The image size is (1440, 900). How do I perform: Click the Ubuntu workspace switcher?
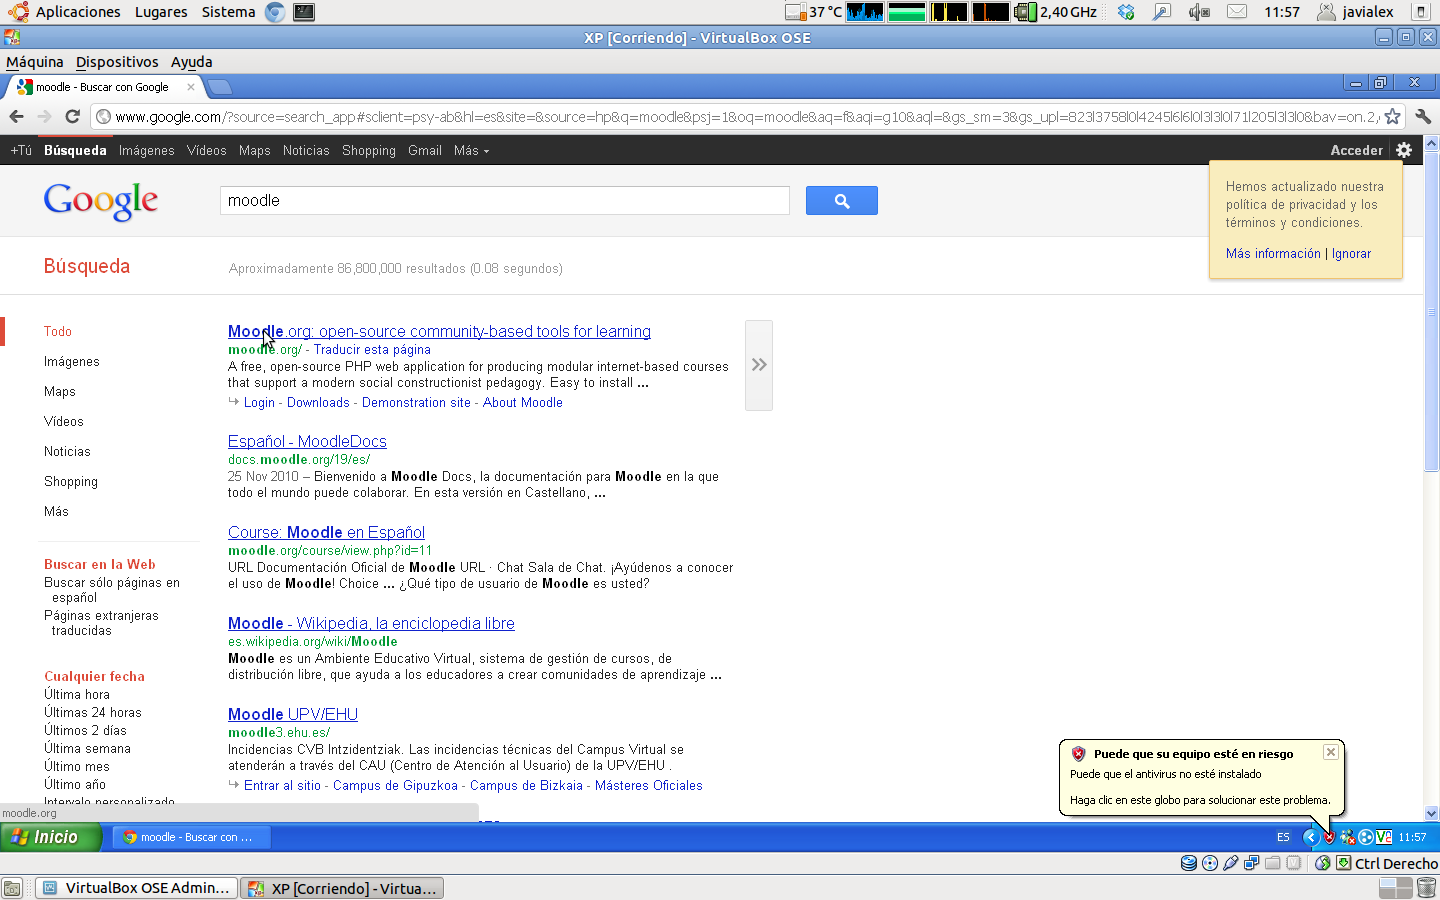[x=1395, y=888]
